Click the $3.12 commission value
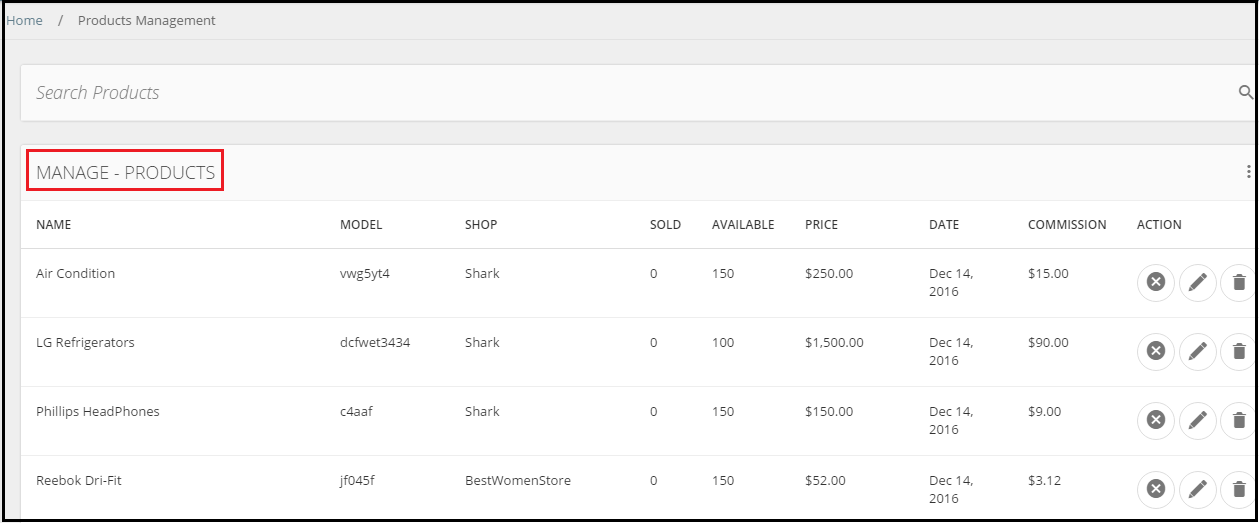1259x523 pixels. (1044, 481)
